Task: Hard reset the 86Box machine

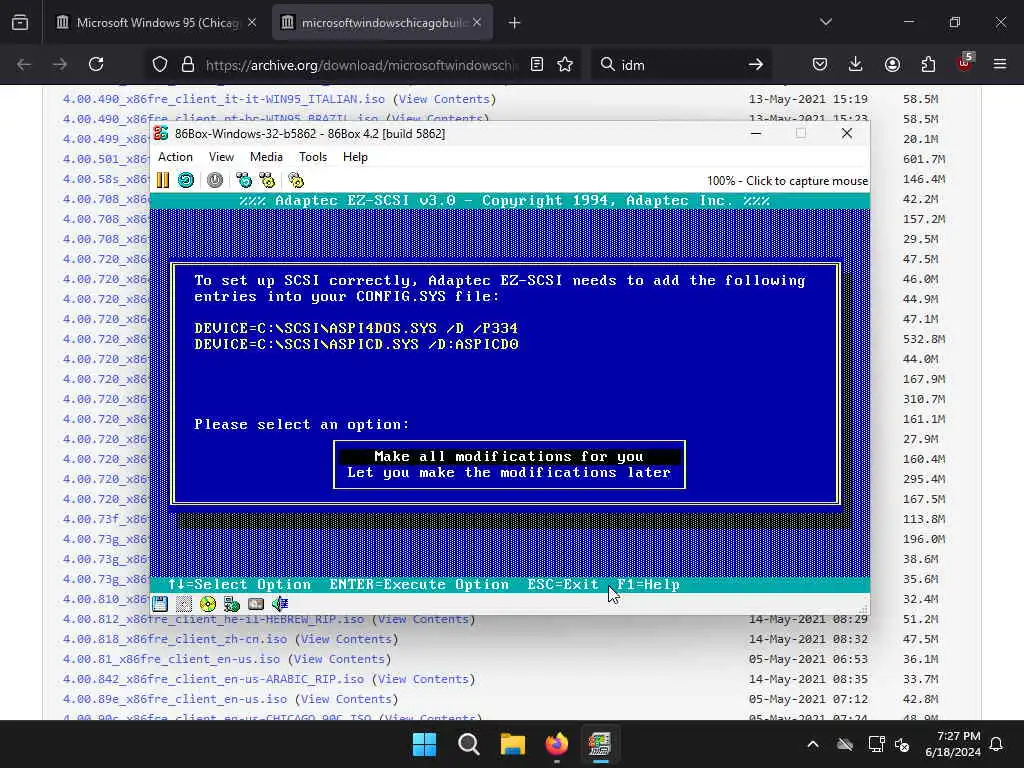Action: [186, 180]
